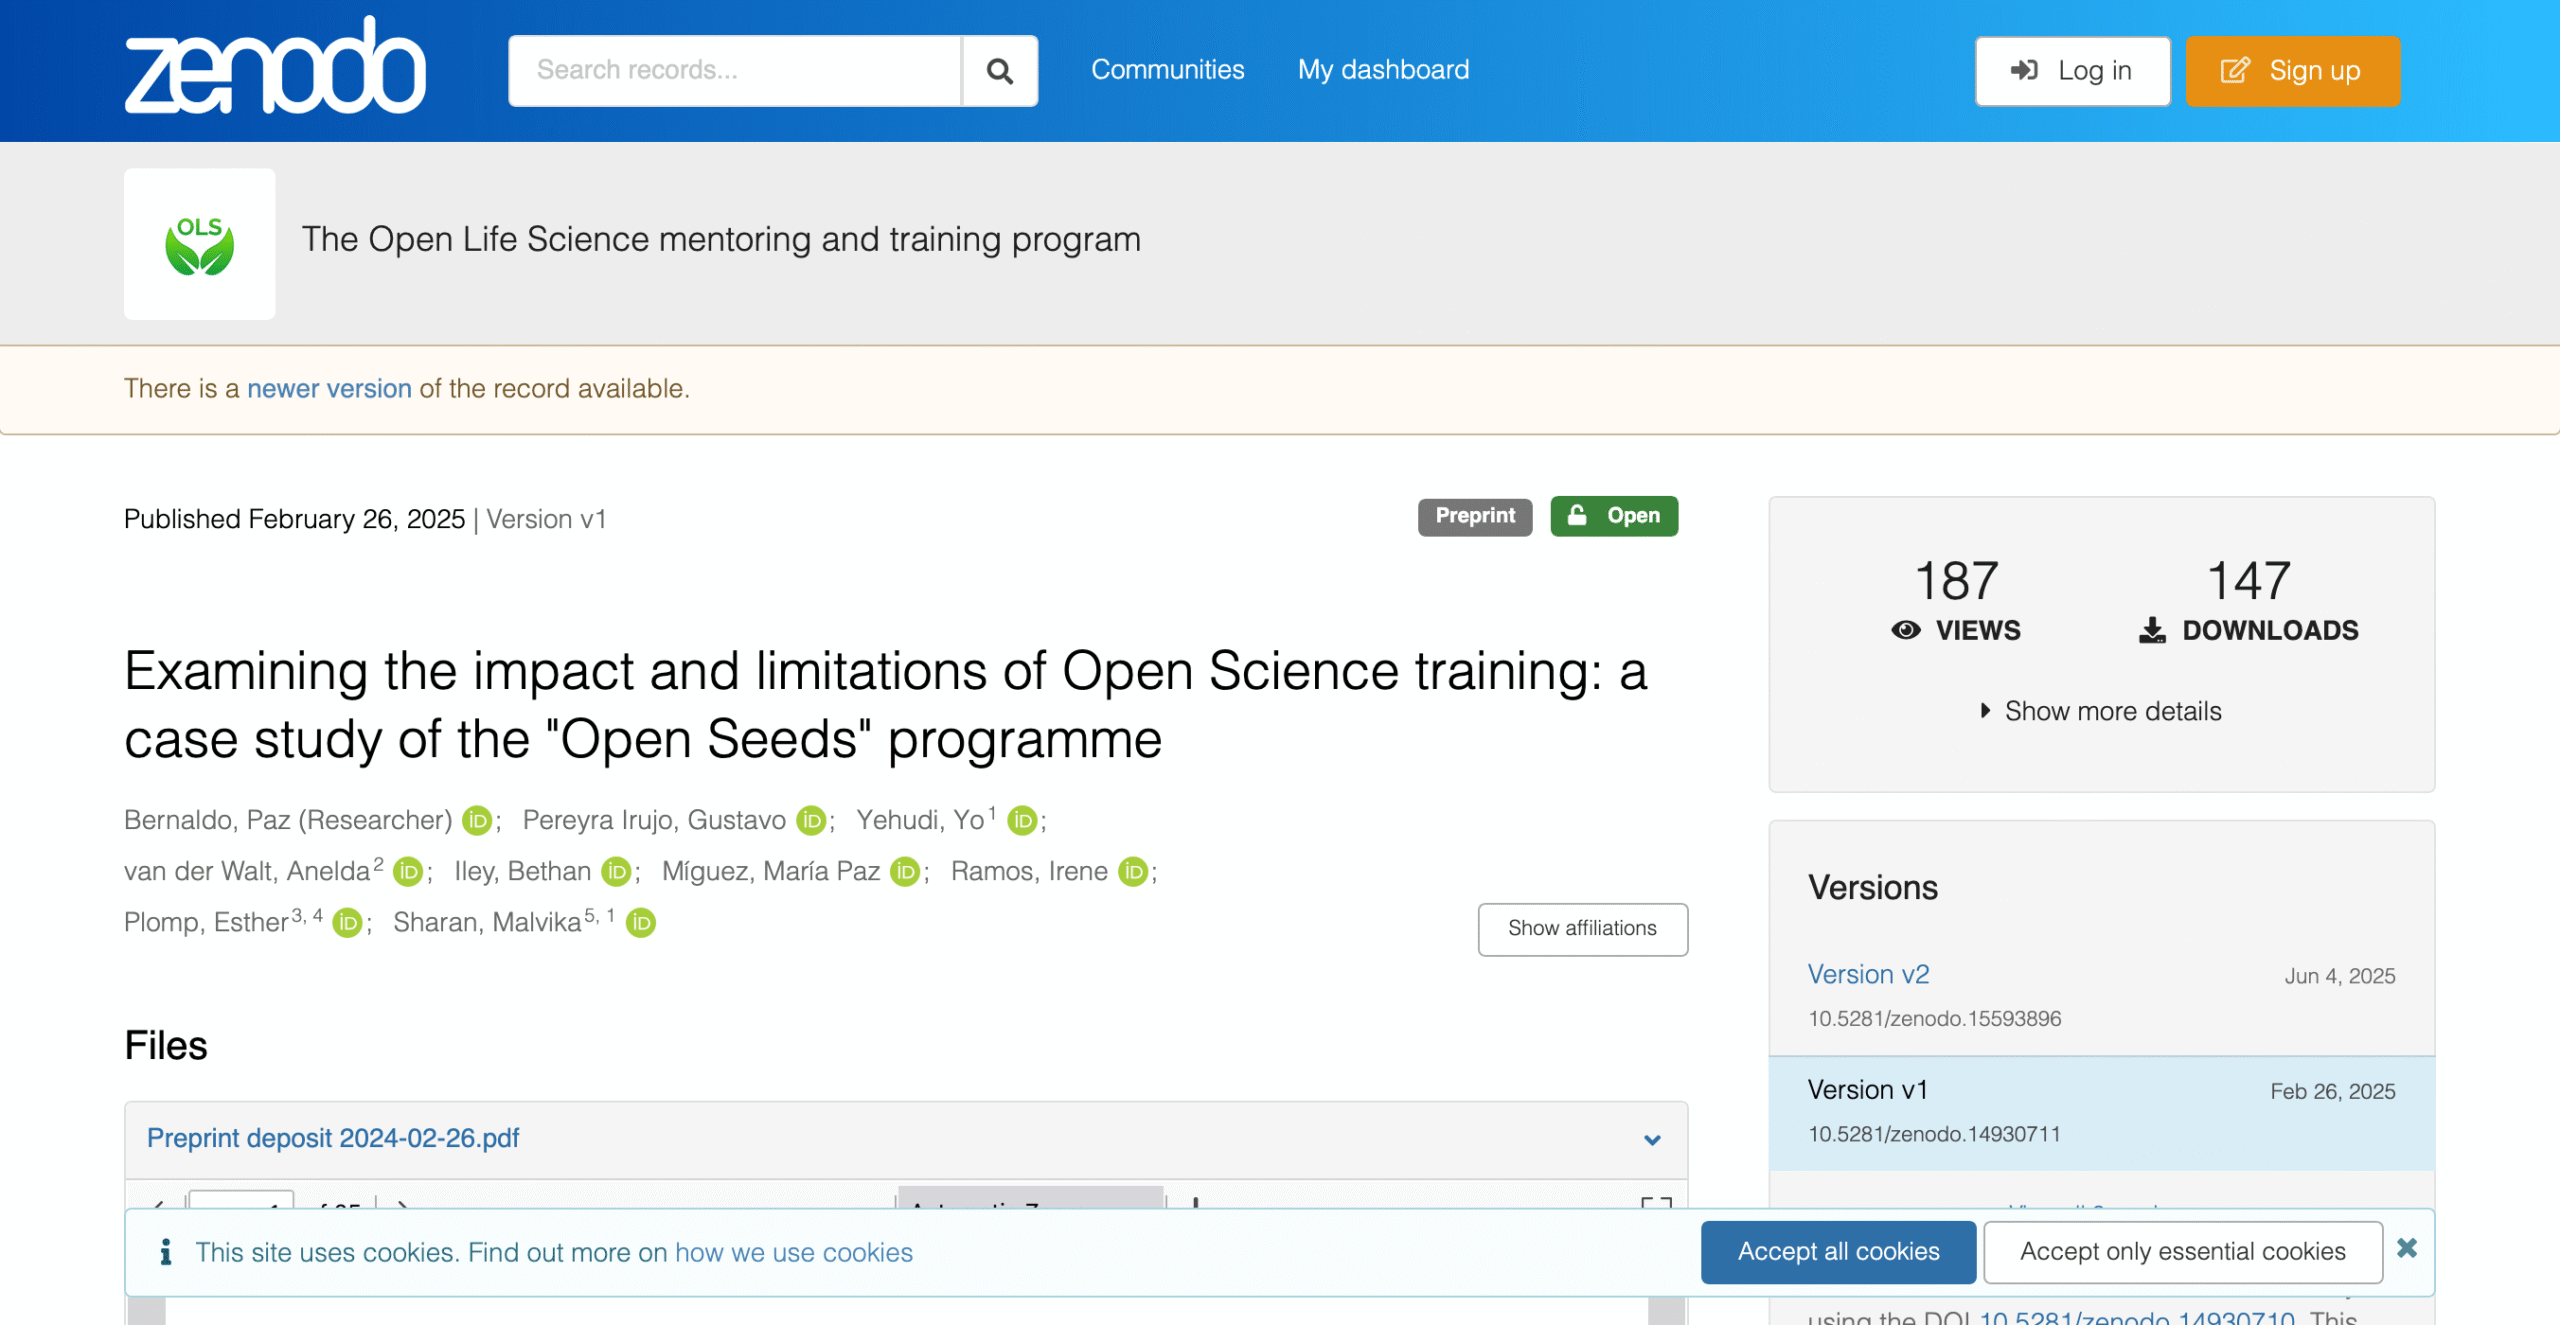Open Yo Yehudi's ORCID icon
This screenshot has height=1325, width=2560.
[1022, 821]
